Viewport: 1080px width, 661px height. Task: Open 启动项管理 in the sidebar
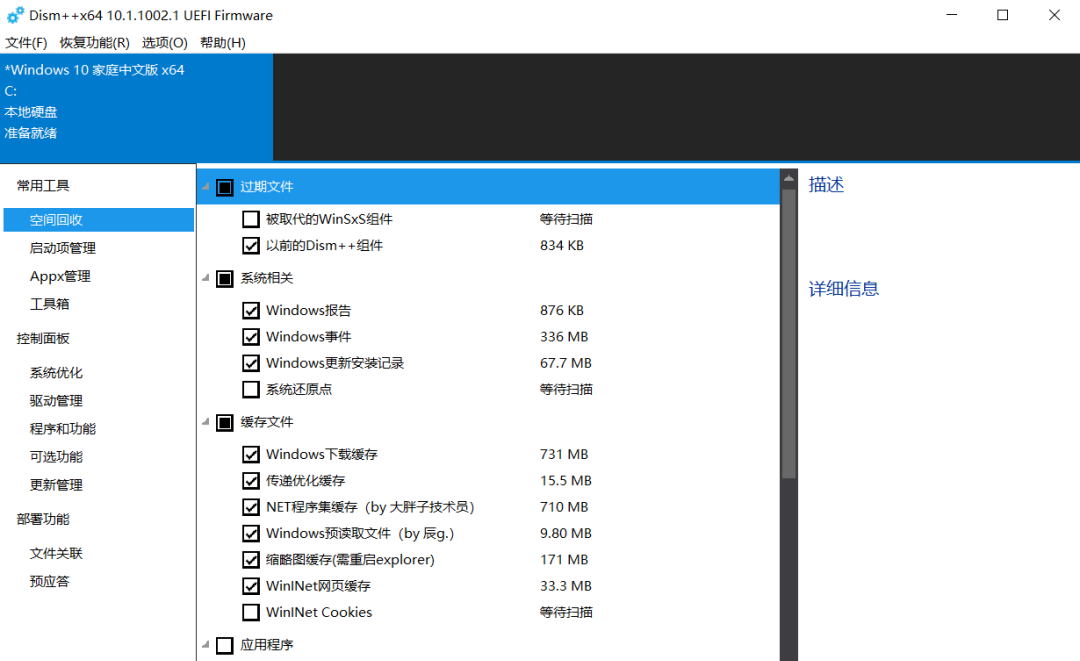pyautogui.click(x=63, y=248)
